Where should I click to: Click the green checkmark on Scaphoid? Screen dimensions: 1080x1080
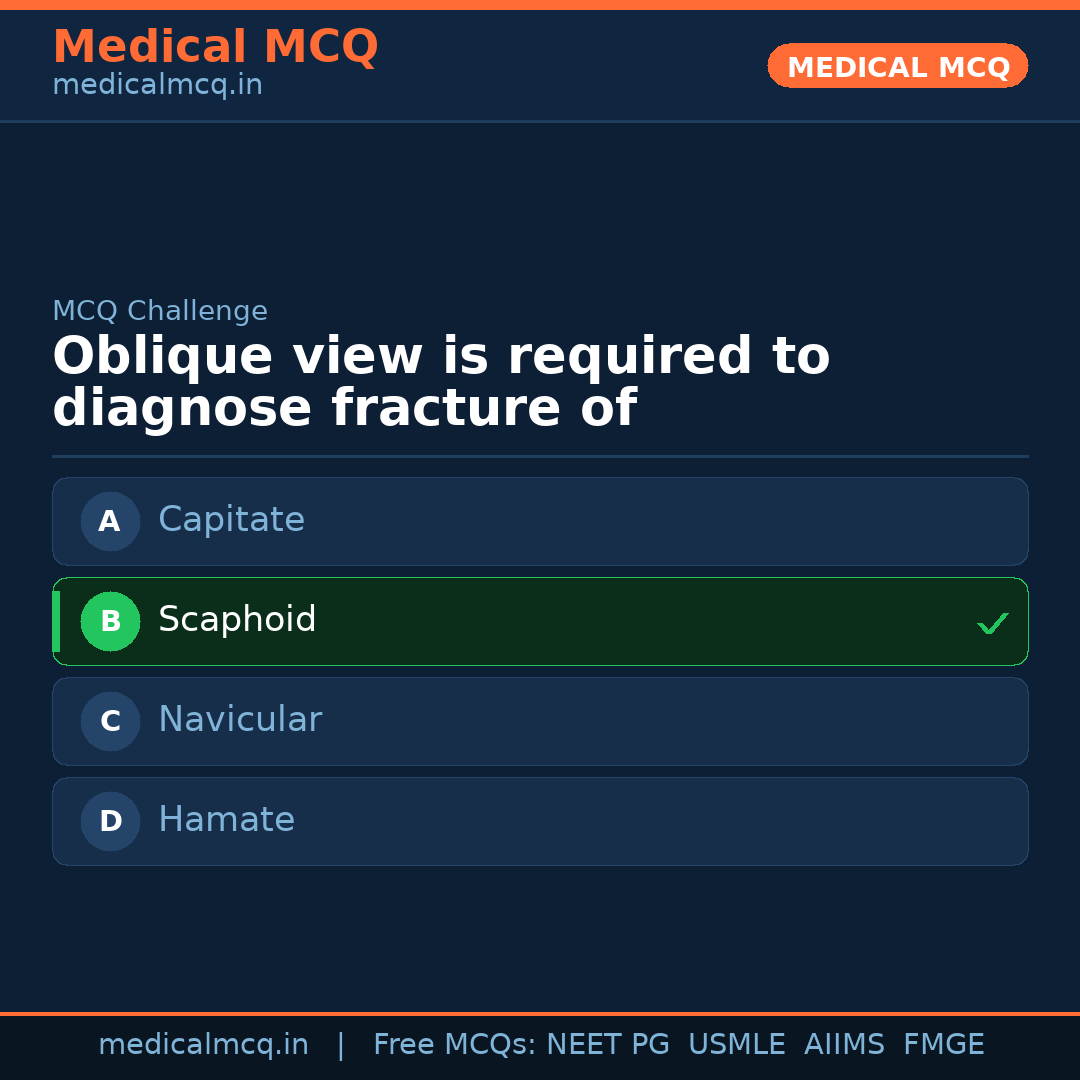[x=993, y=623]
